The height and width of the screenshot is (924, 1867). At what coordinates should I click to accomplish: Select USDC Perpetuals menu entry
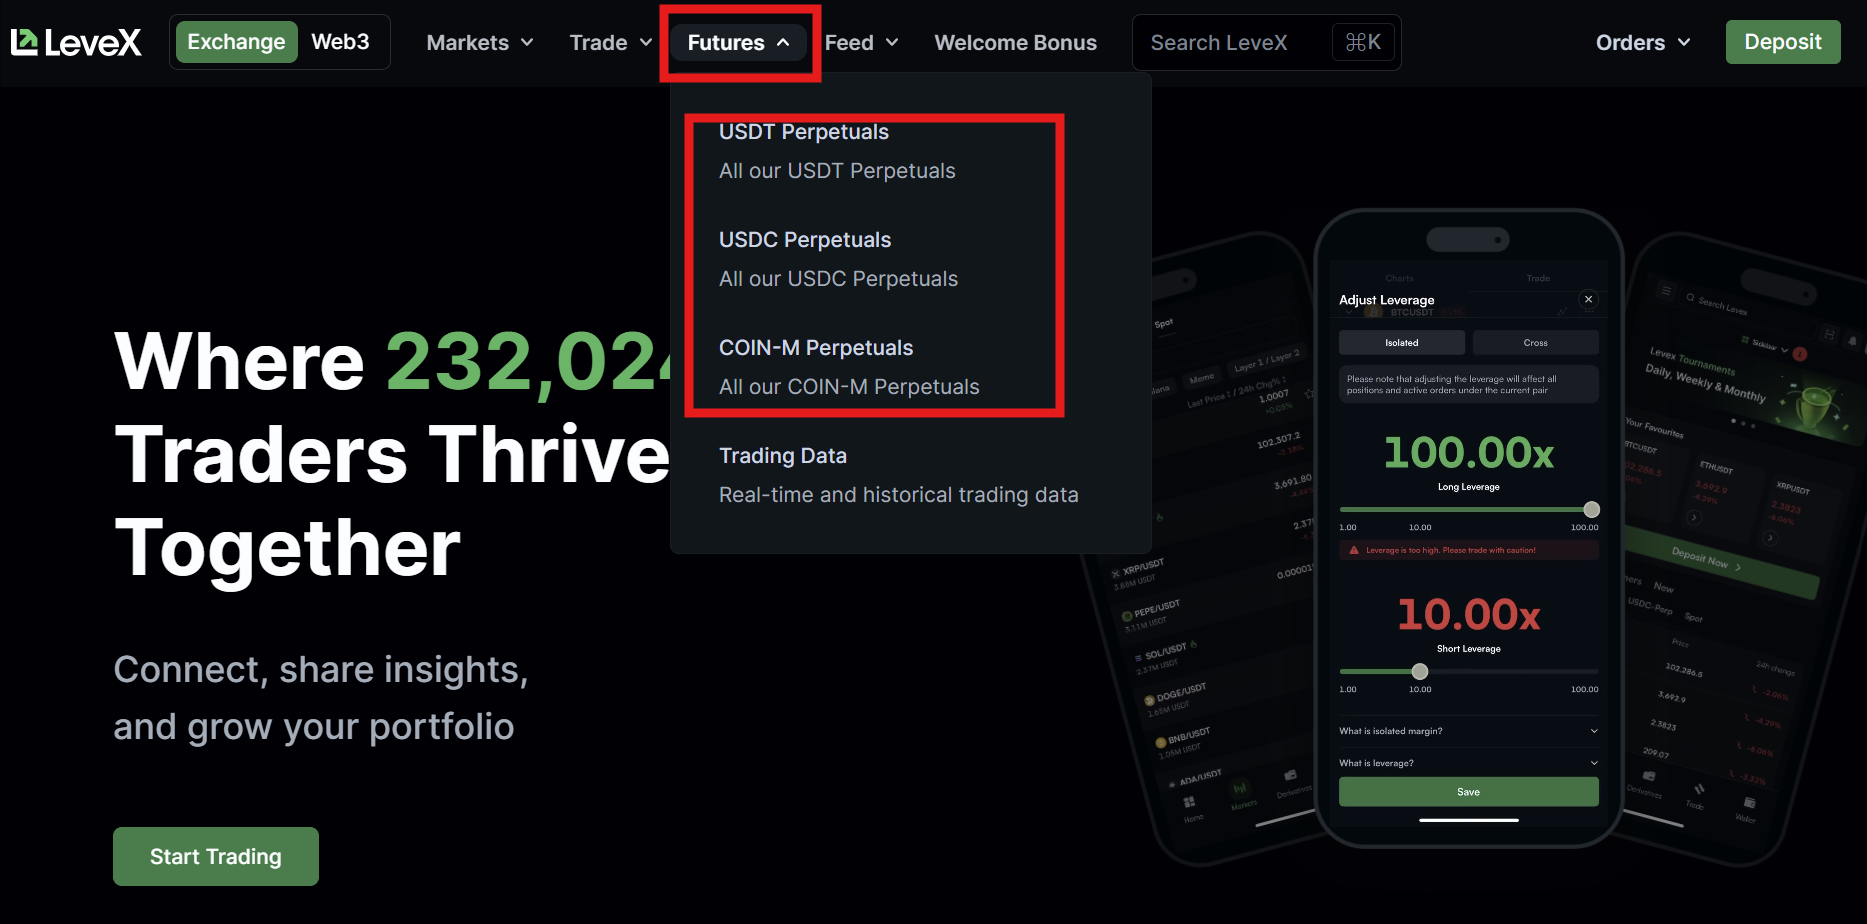838,260
